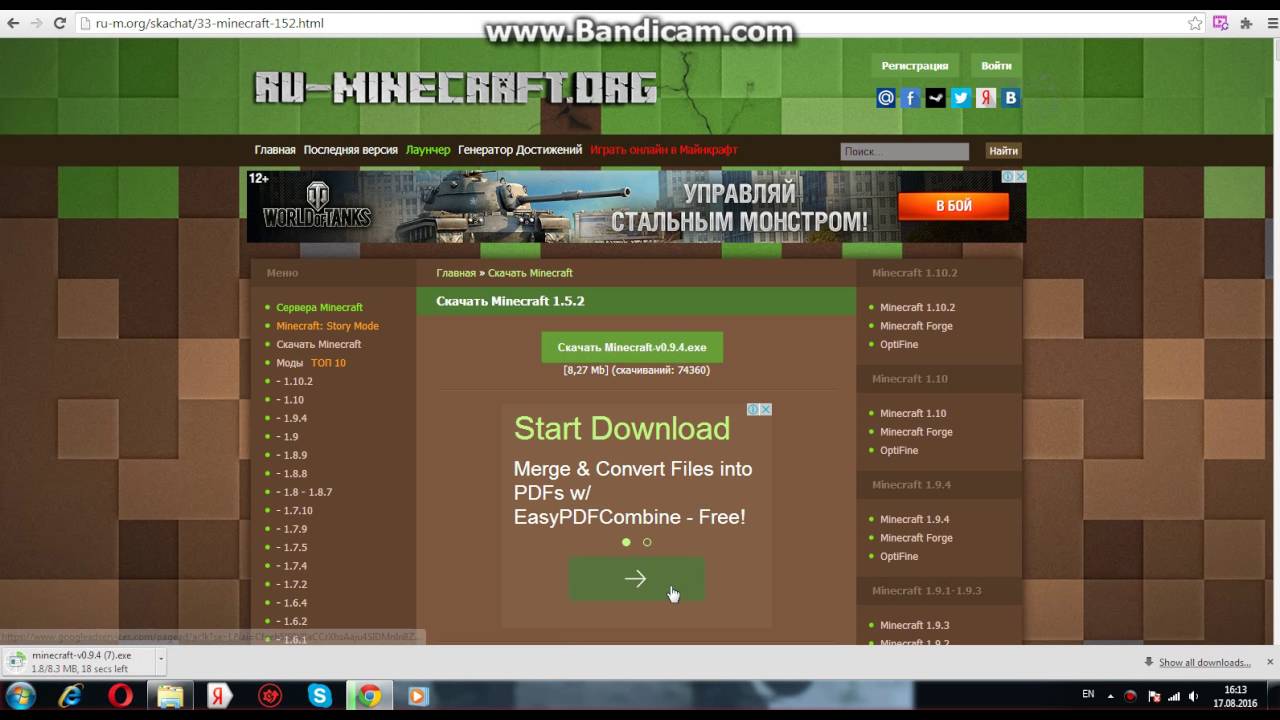
Task: Open File Explorer in taskbar
Action: [x=171, y=696]
